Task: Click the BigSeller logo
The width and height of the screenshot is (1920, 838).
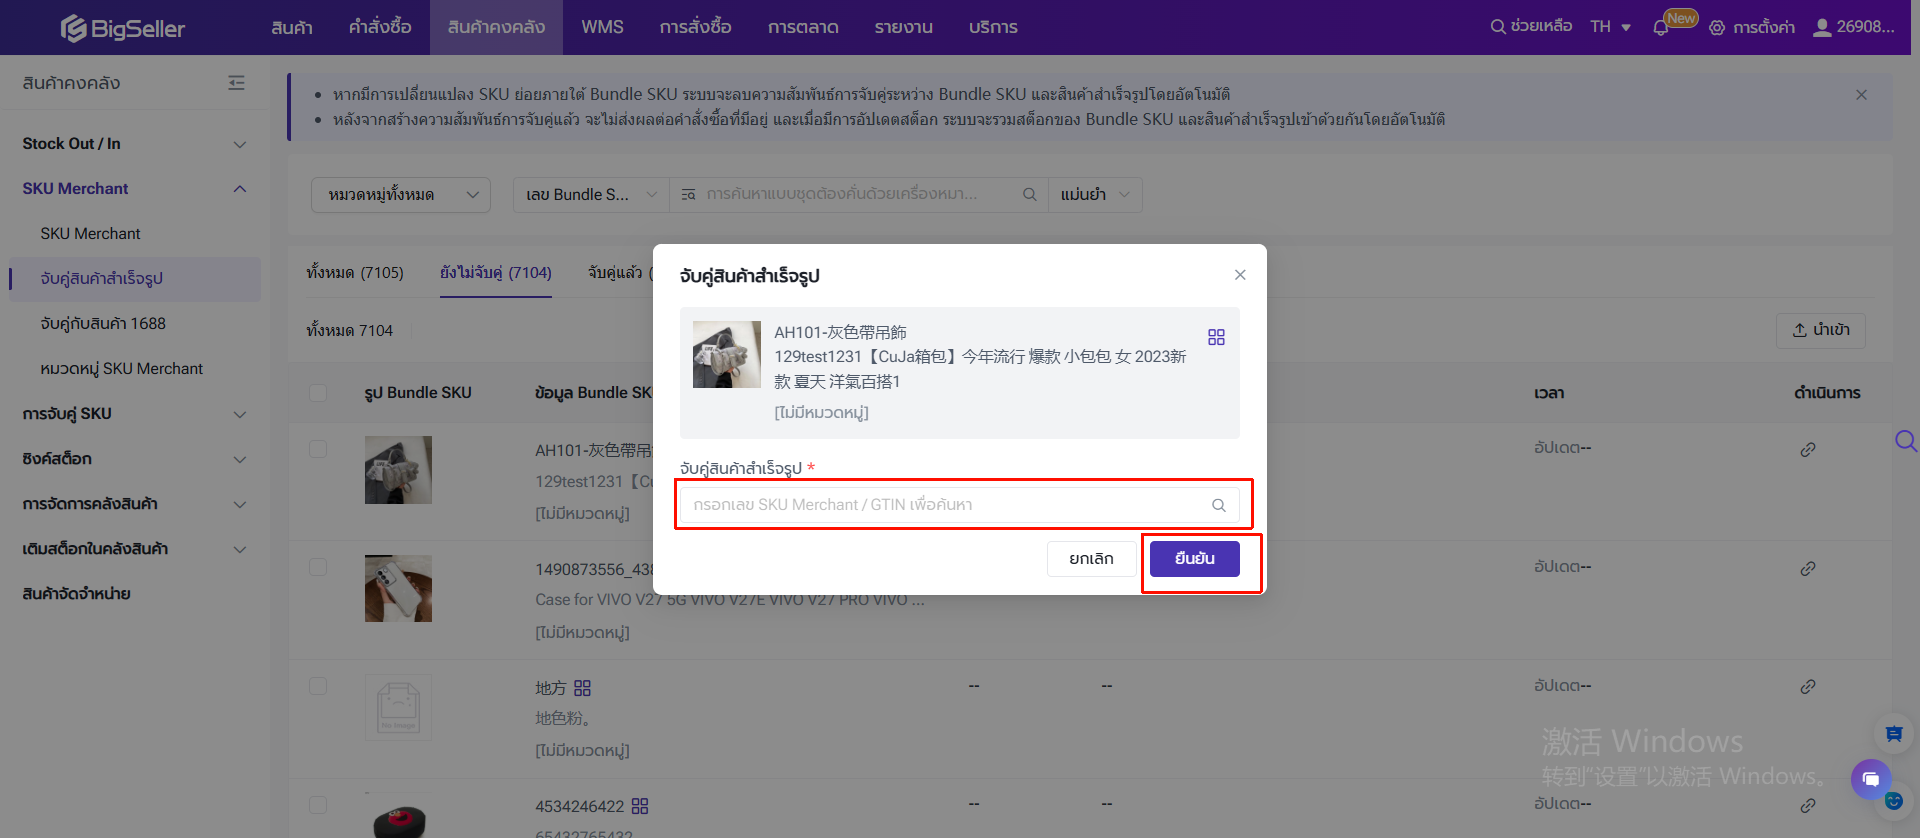Action: point(122,28)
